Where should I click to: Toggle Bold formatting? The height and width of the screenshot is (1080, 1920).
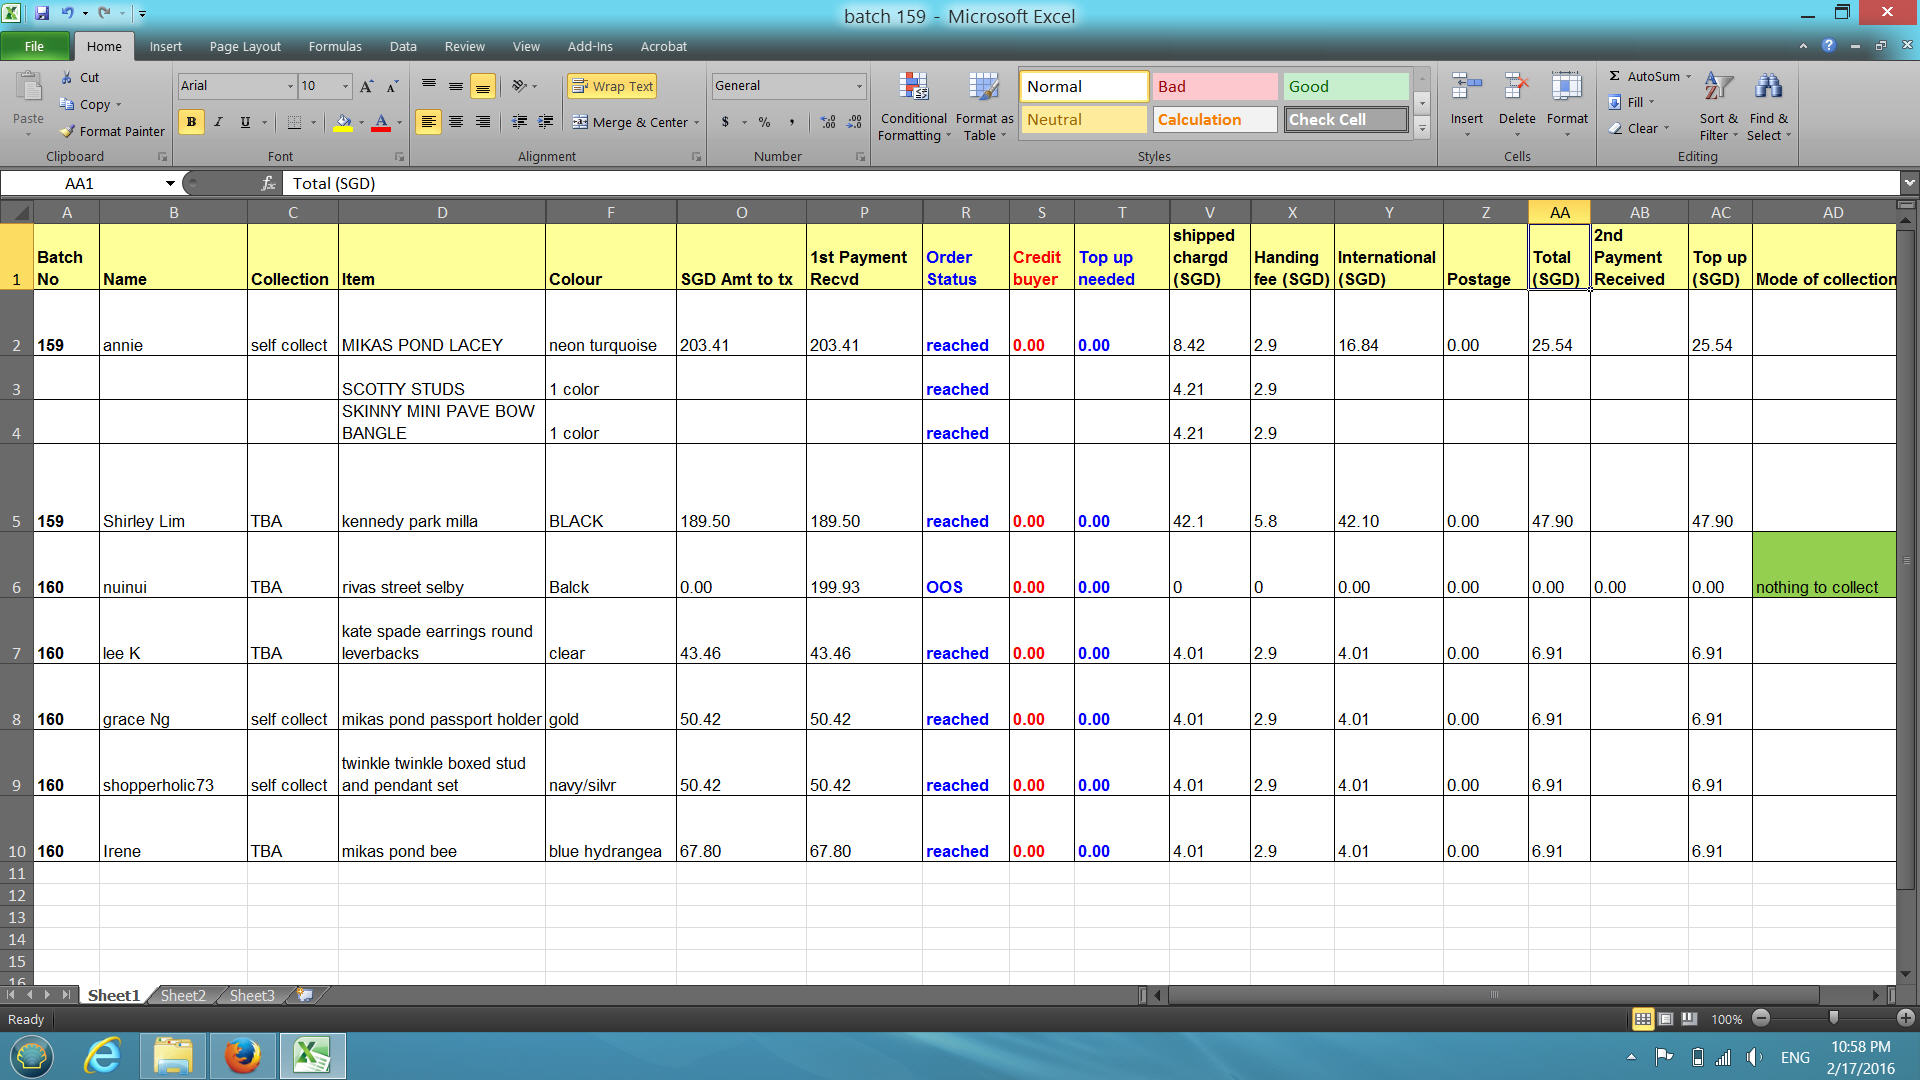[191, 122]
